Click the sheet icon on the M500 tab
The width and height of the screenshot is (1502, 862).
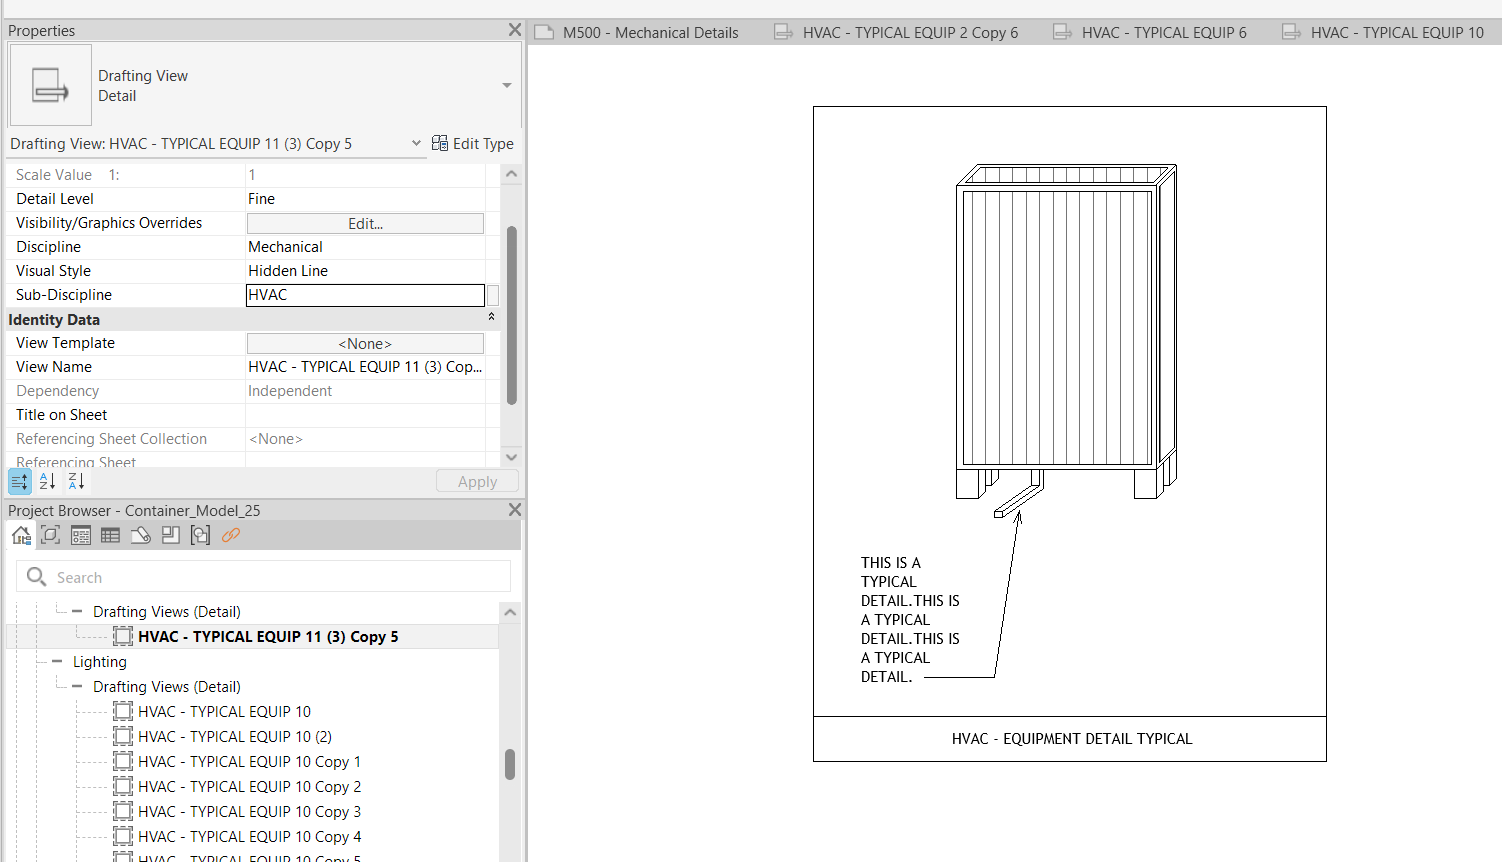click(x=544, y=32)
